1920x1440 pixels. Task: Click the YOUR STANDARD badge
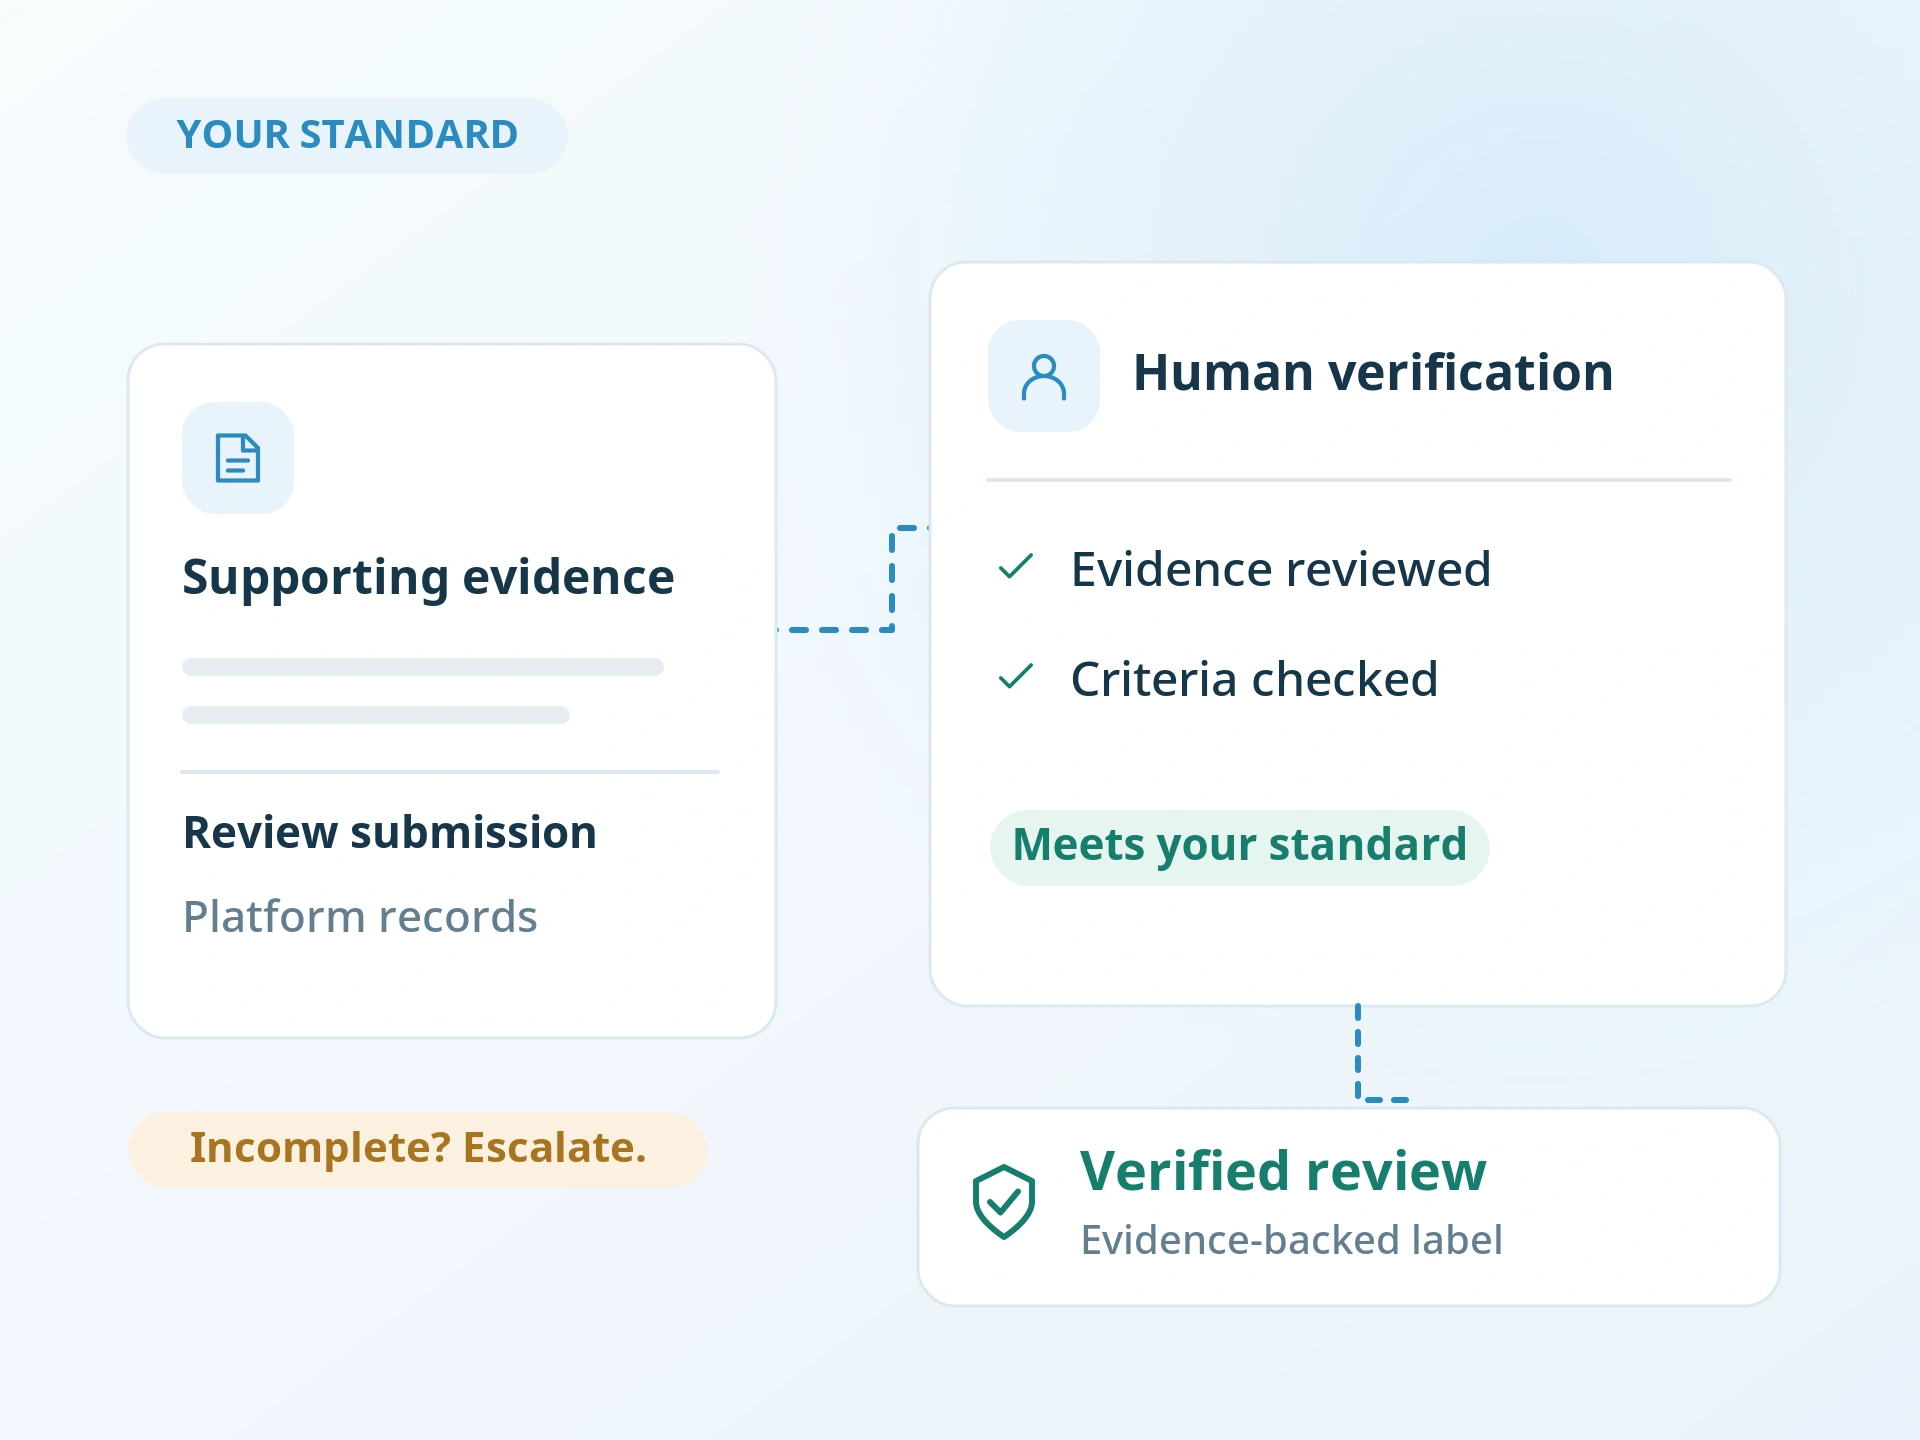tap(347, 135)
